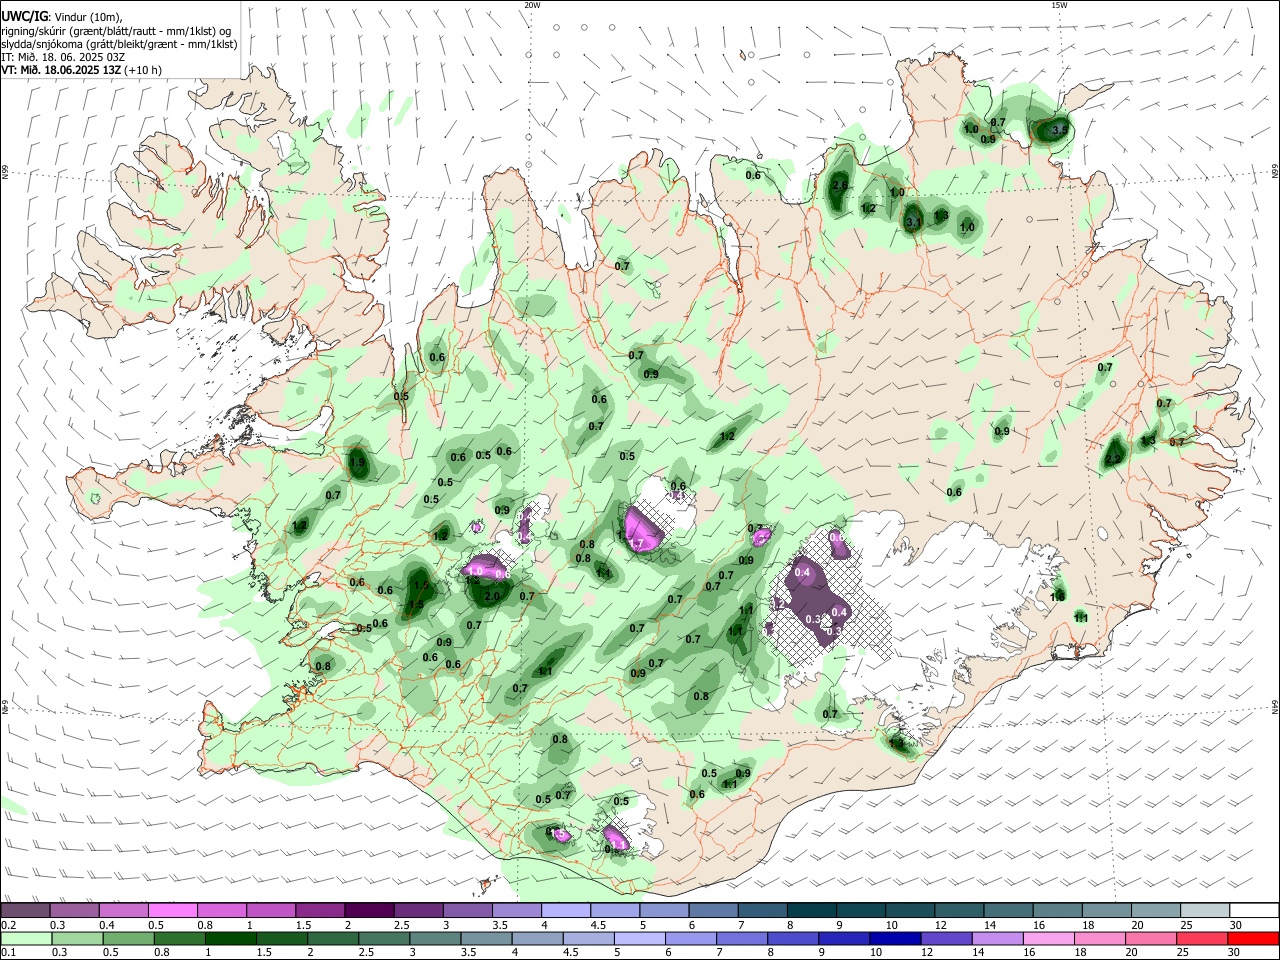Click the 1.7 snow value on the glacier
1280x960 pixels.
click(636, 544)
